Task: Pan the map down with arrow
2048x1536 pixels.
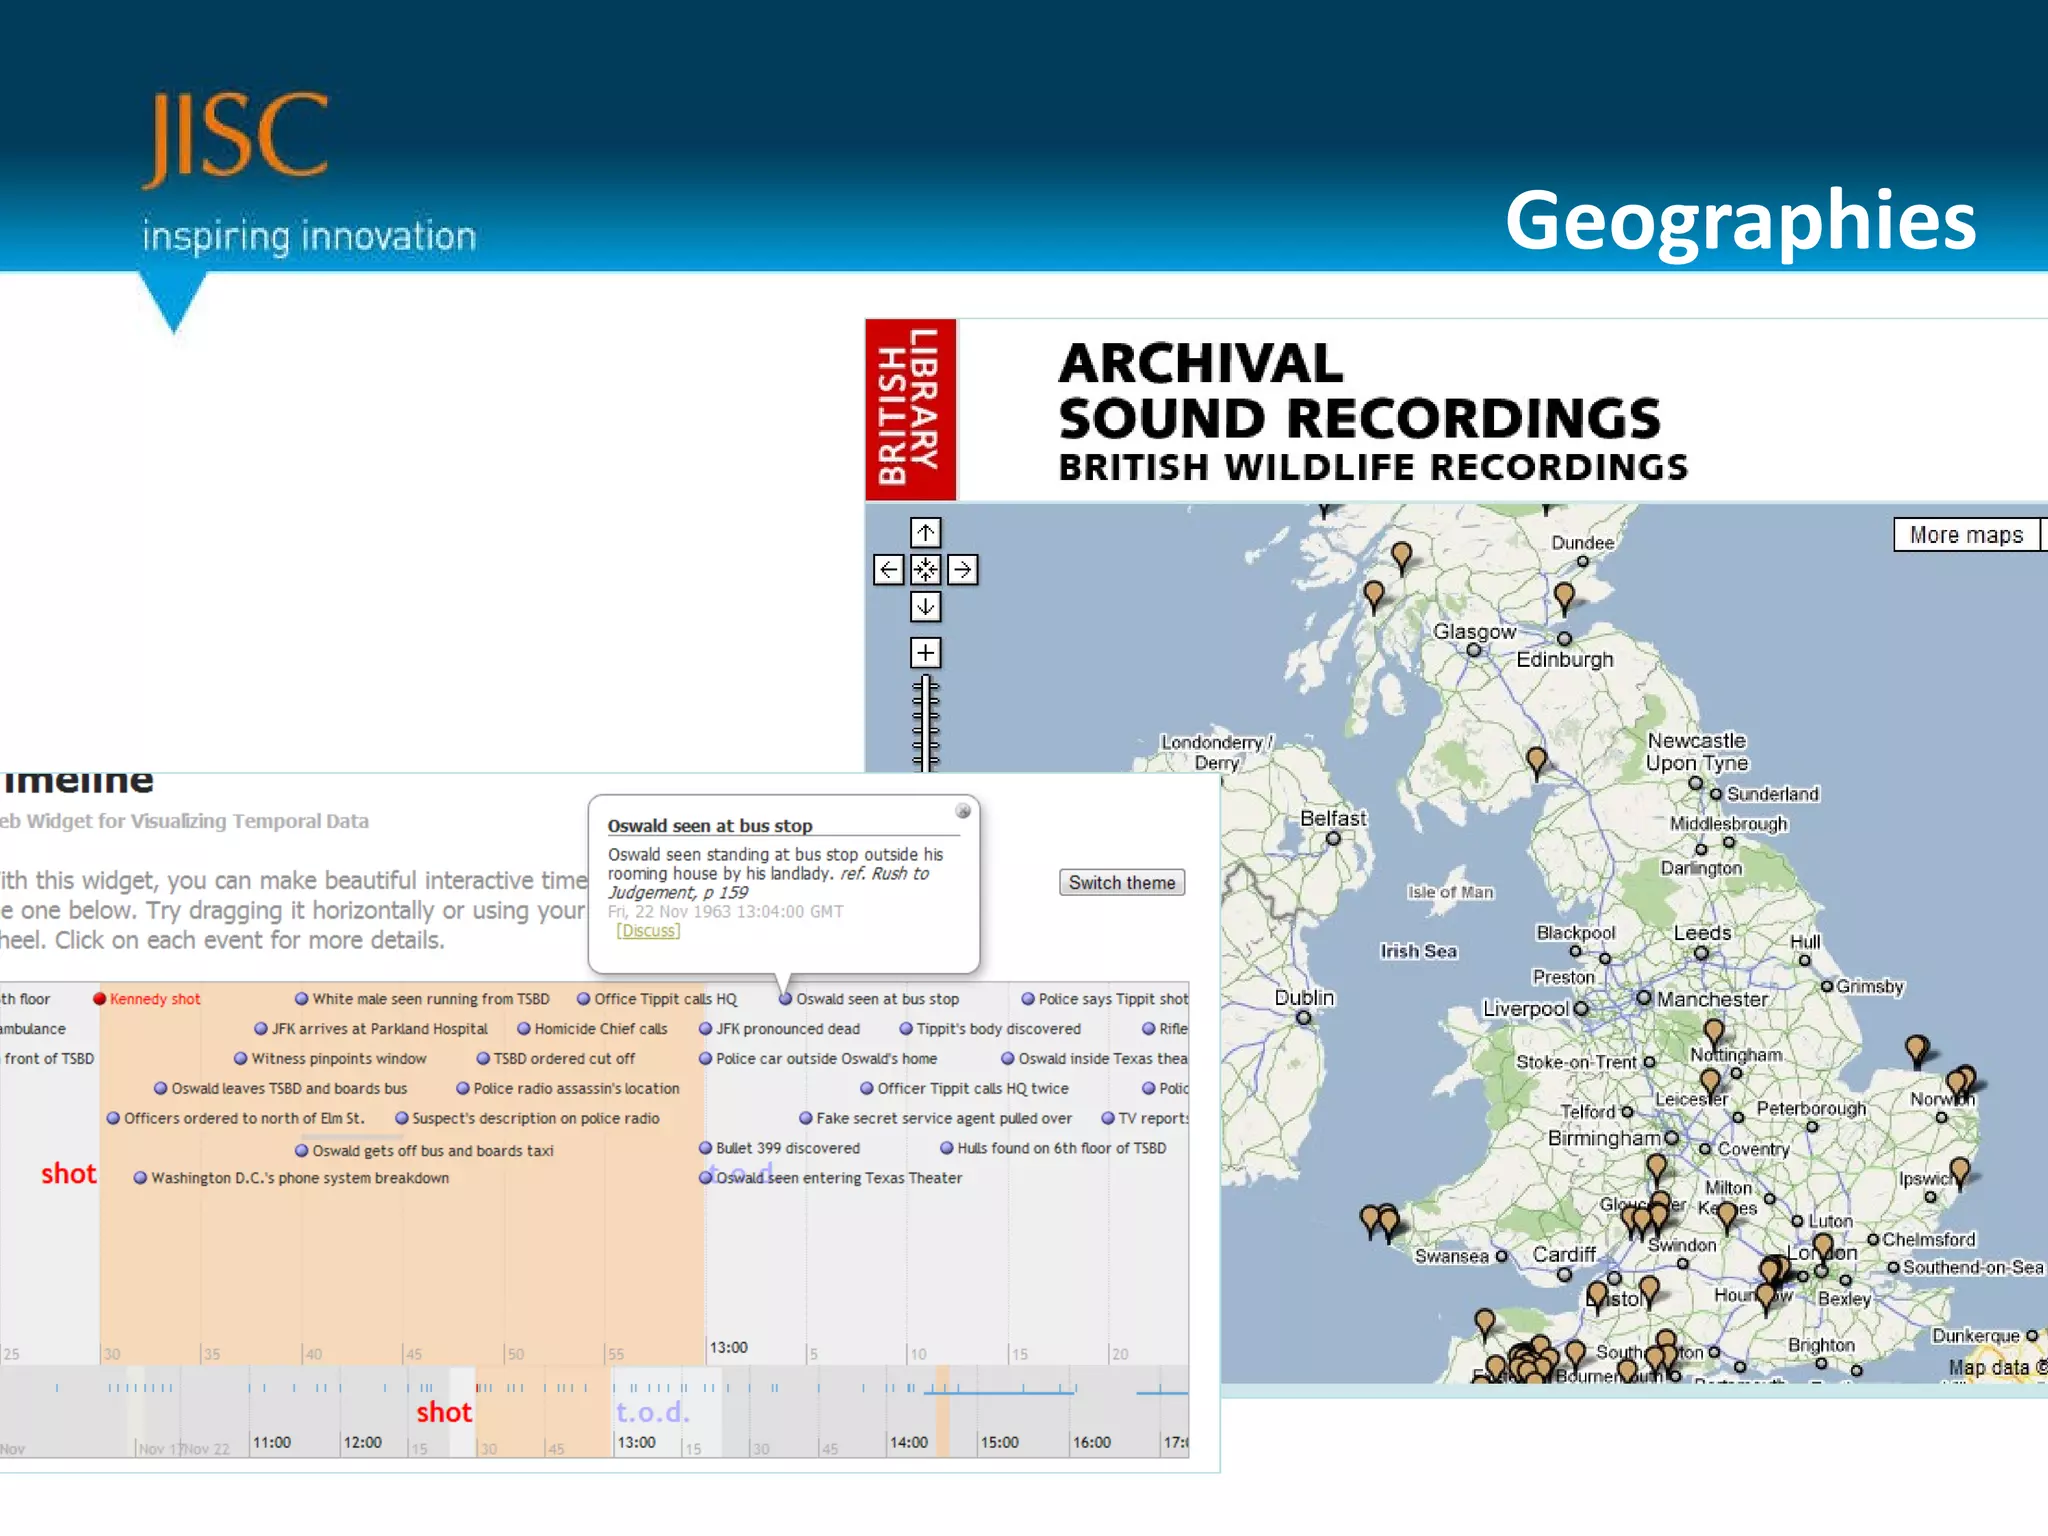Action: coord(925,606)
